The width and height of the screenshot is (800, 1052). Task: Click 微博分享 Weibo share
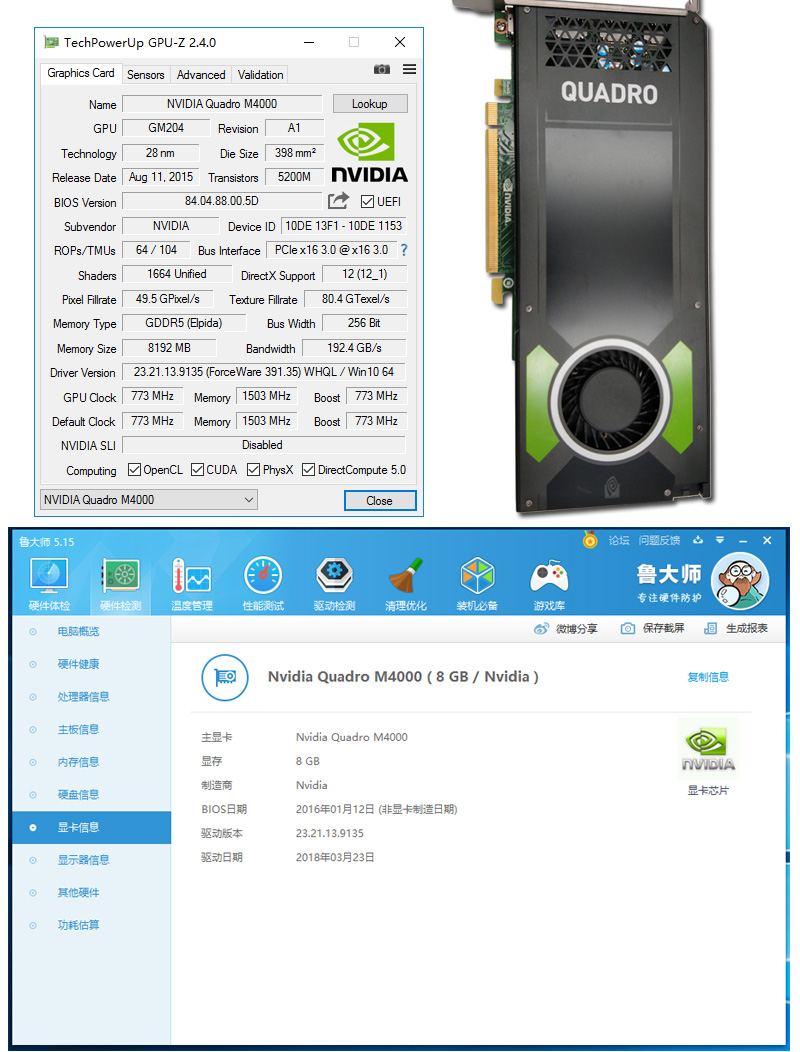[x=565, y=629]
